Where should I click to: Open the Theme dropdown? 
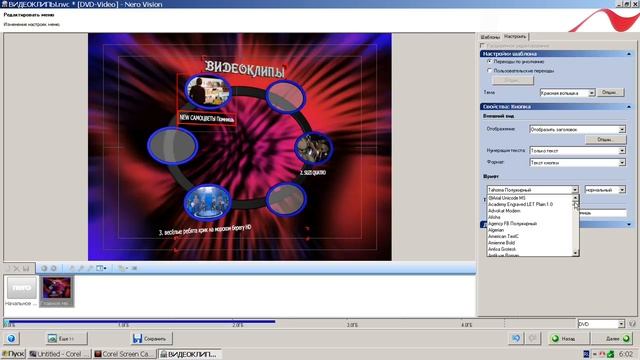coord(567,93)
